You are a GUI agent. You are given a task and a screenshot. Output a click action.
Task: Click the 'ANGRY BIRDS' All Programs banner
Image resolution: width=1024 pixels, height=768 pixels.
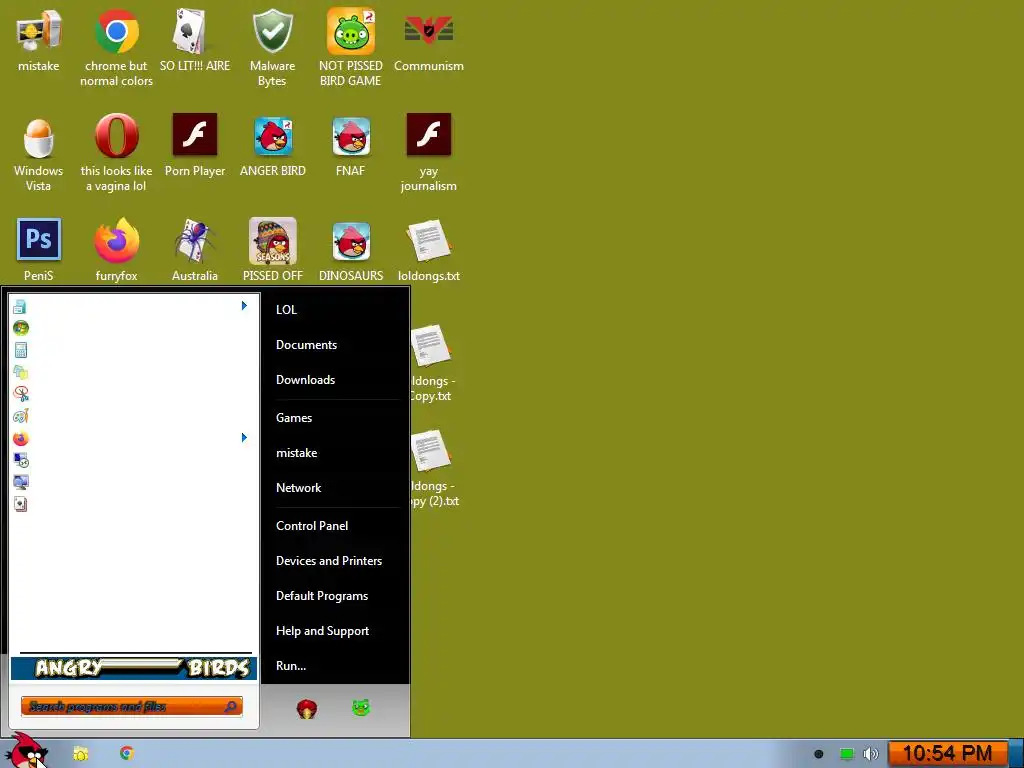[134, 668]
